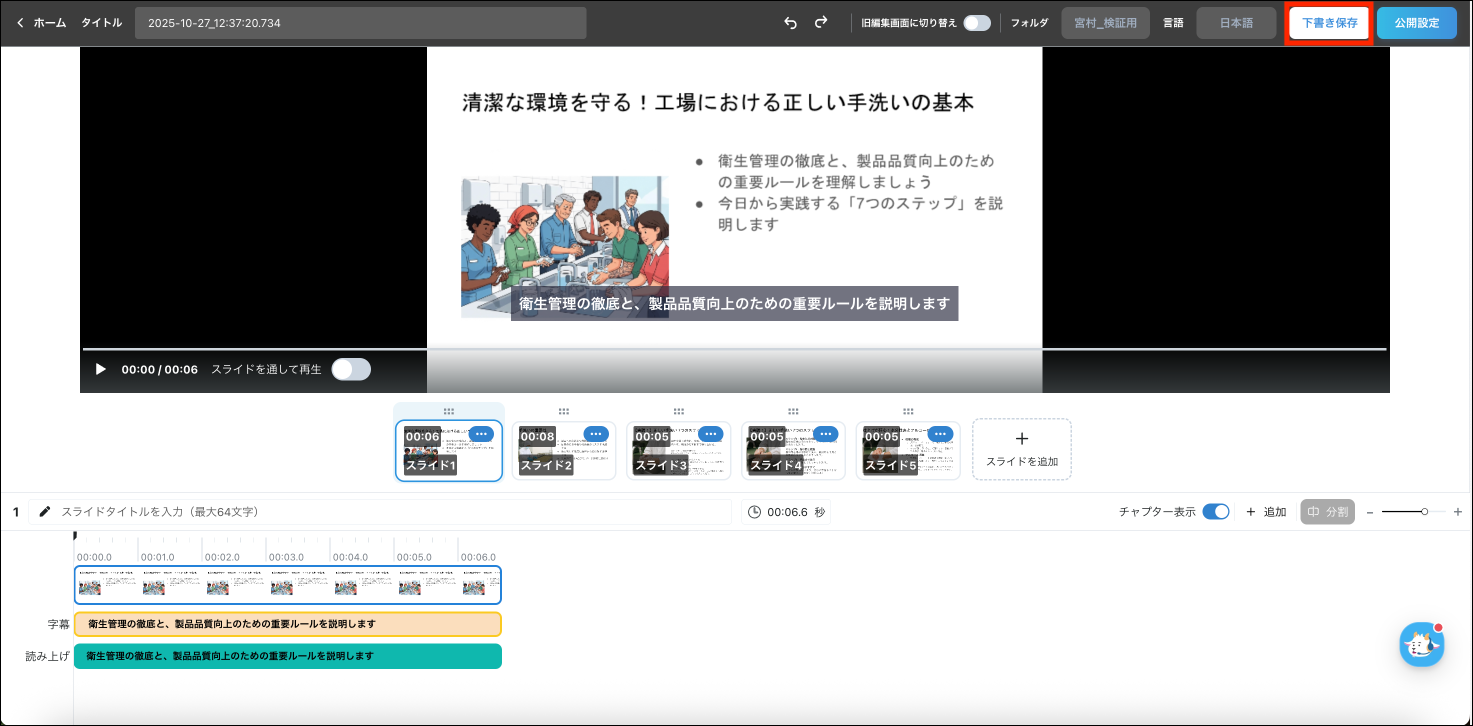Open 公開設定 publish settings
The width and height of the screenshot is (1473, 726).
[x=1416, y=23]
